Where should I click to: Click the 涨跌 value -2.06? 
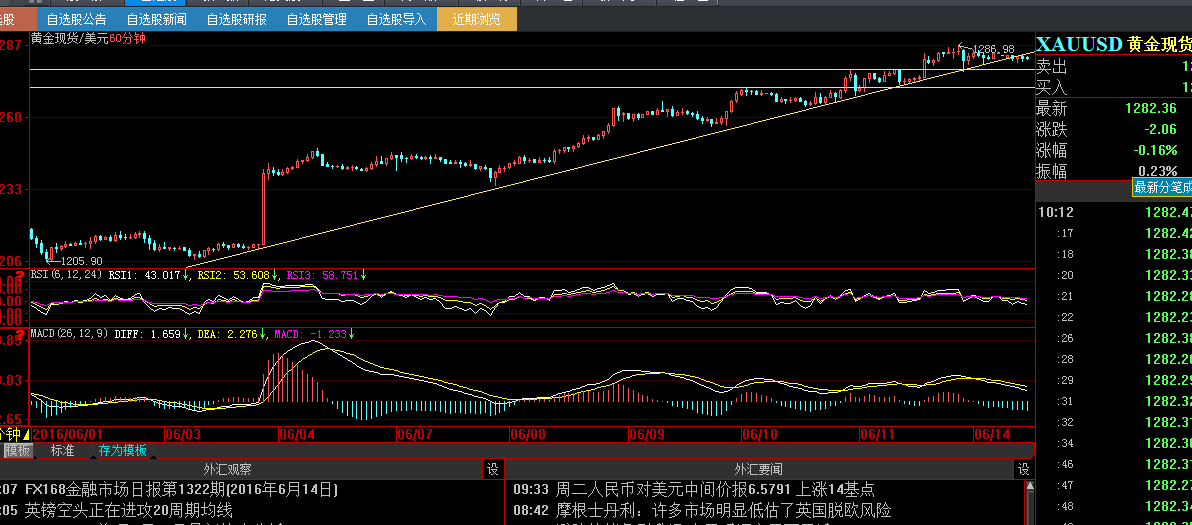click(x=1162, y=129)
